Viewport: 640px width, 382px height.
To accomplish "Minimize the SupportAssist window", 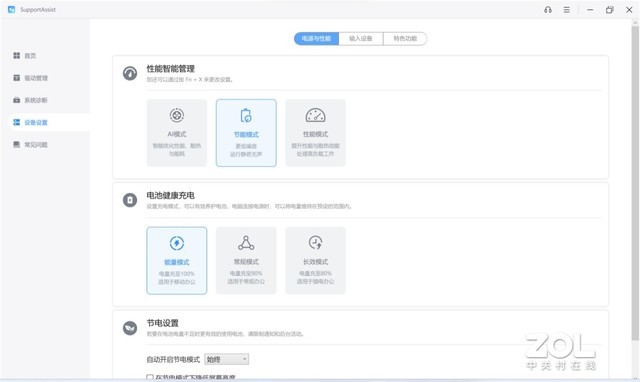I will (590, 10).
